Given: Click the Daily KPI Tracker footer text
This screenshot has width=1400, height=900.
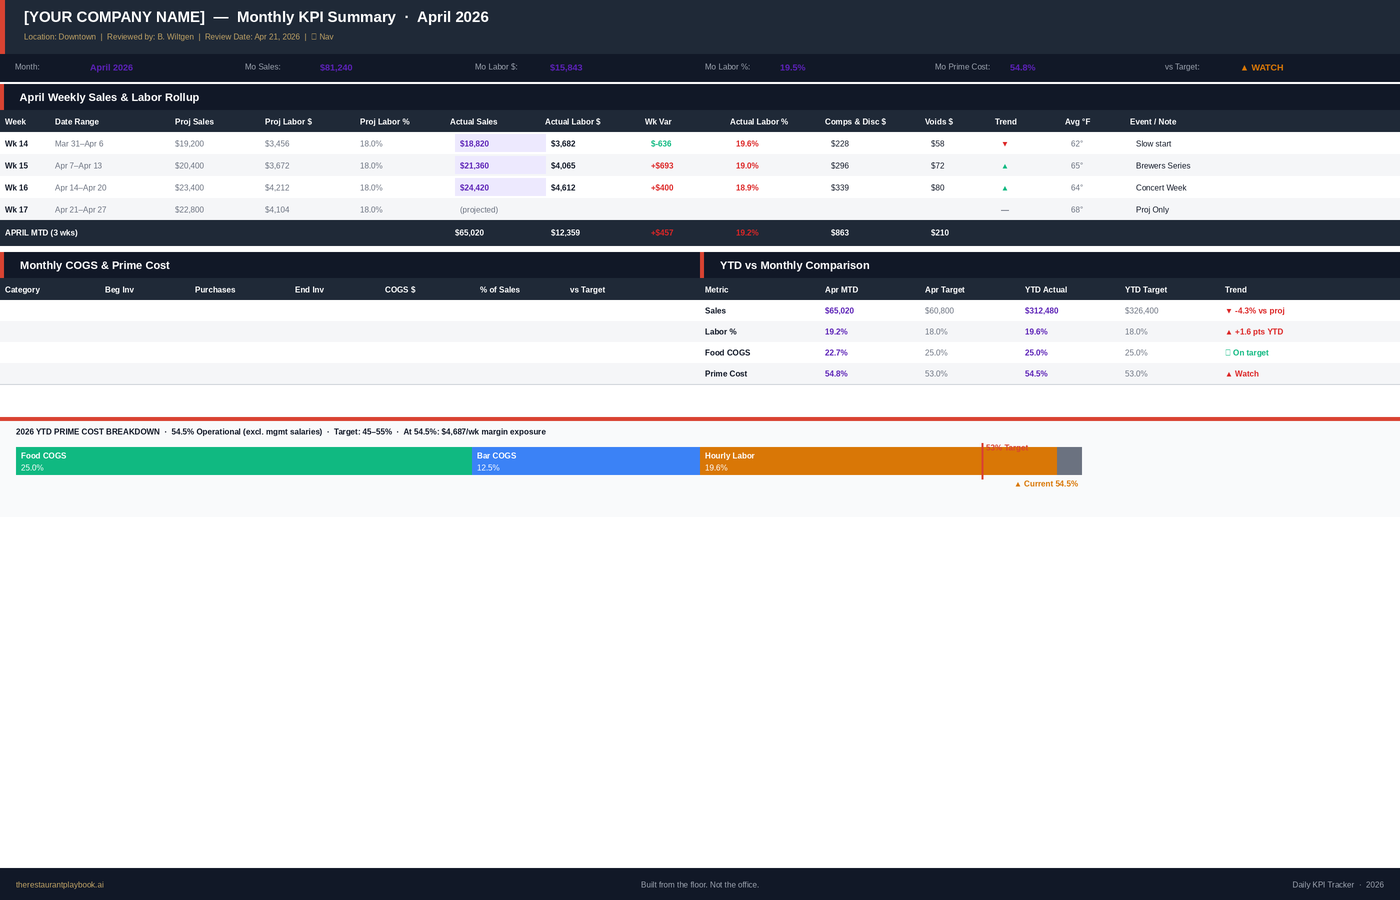Looking at the screenshot, I should point(1338,885).
